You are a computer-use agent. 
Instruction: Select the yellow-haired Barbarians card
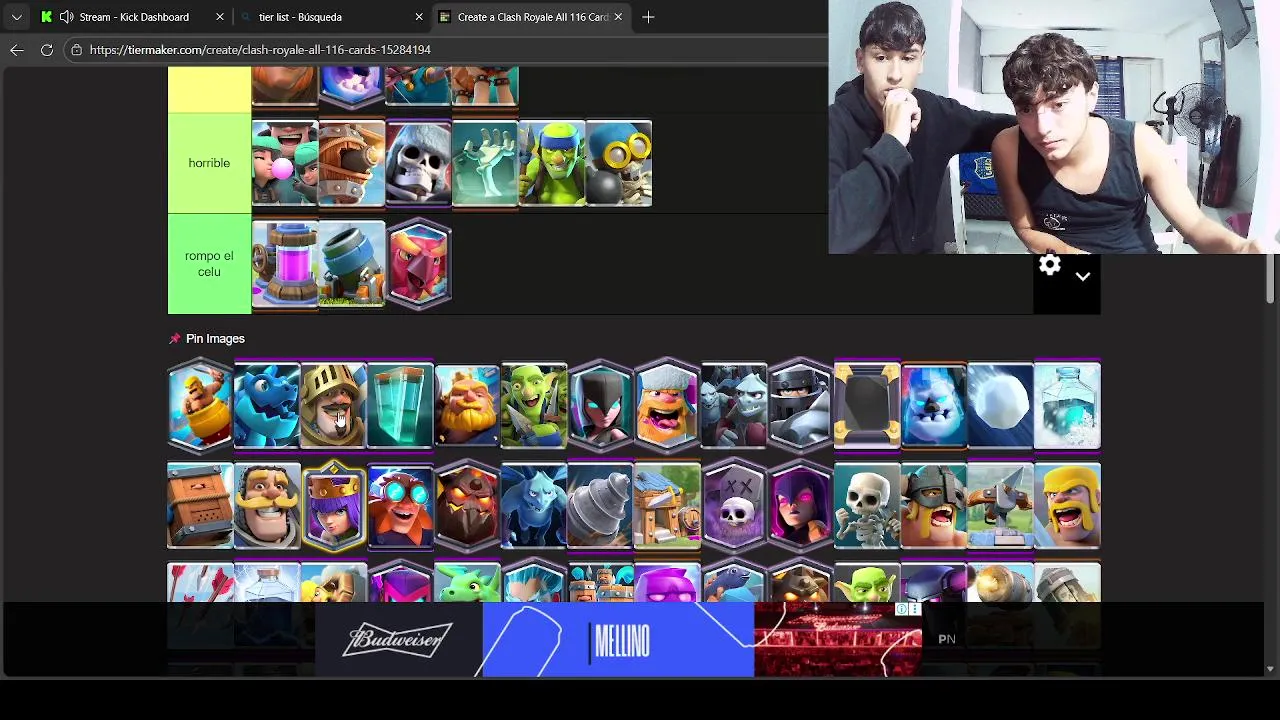tap(1067, 506)
